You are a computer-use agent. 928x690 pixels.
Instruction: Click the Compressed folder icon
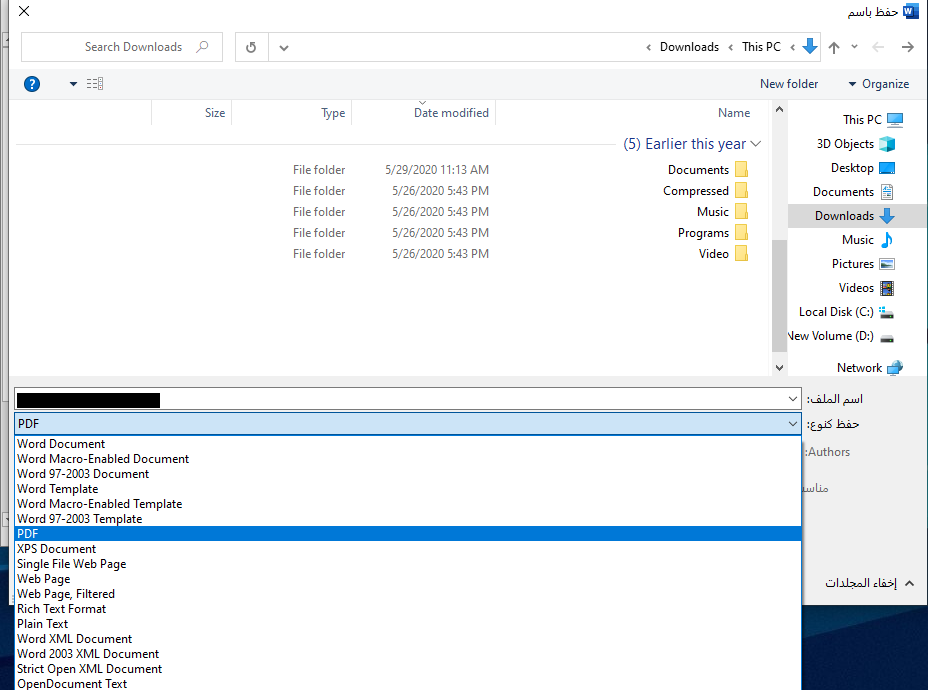pyautogui.click(x=741, y=191)
